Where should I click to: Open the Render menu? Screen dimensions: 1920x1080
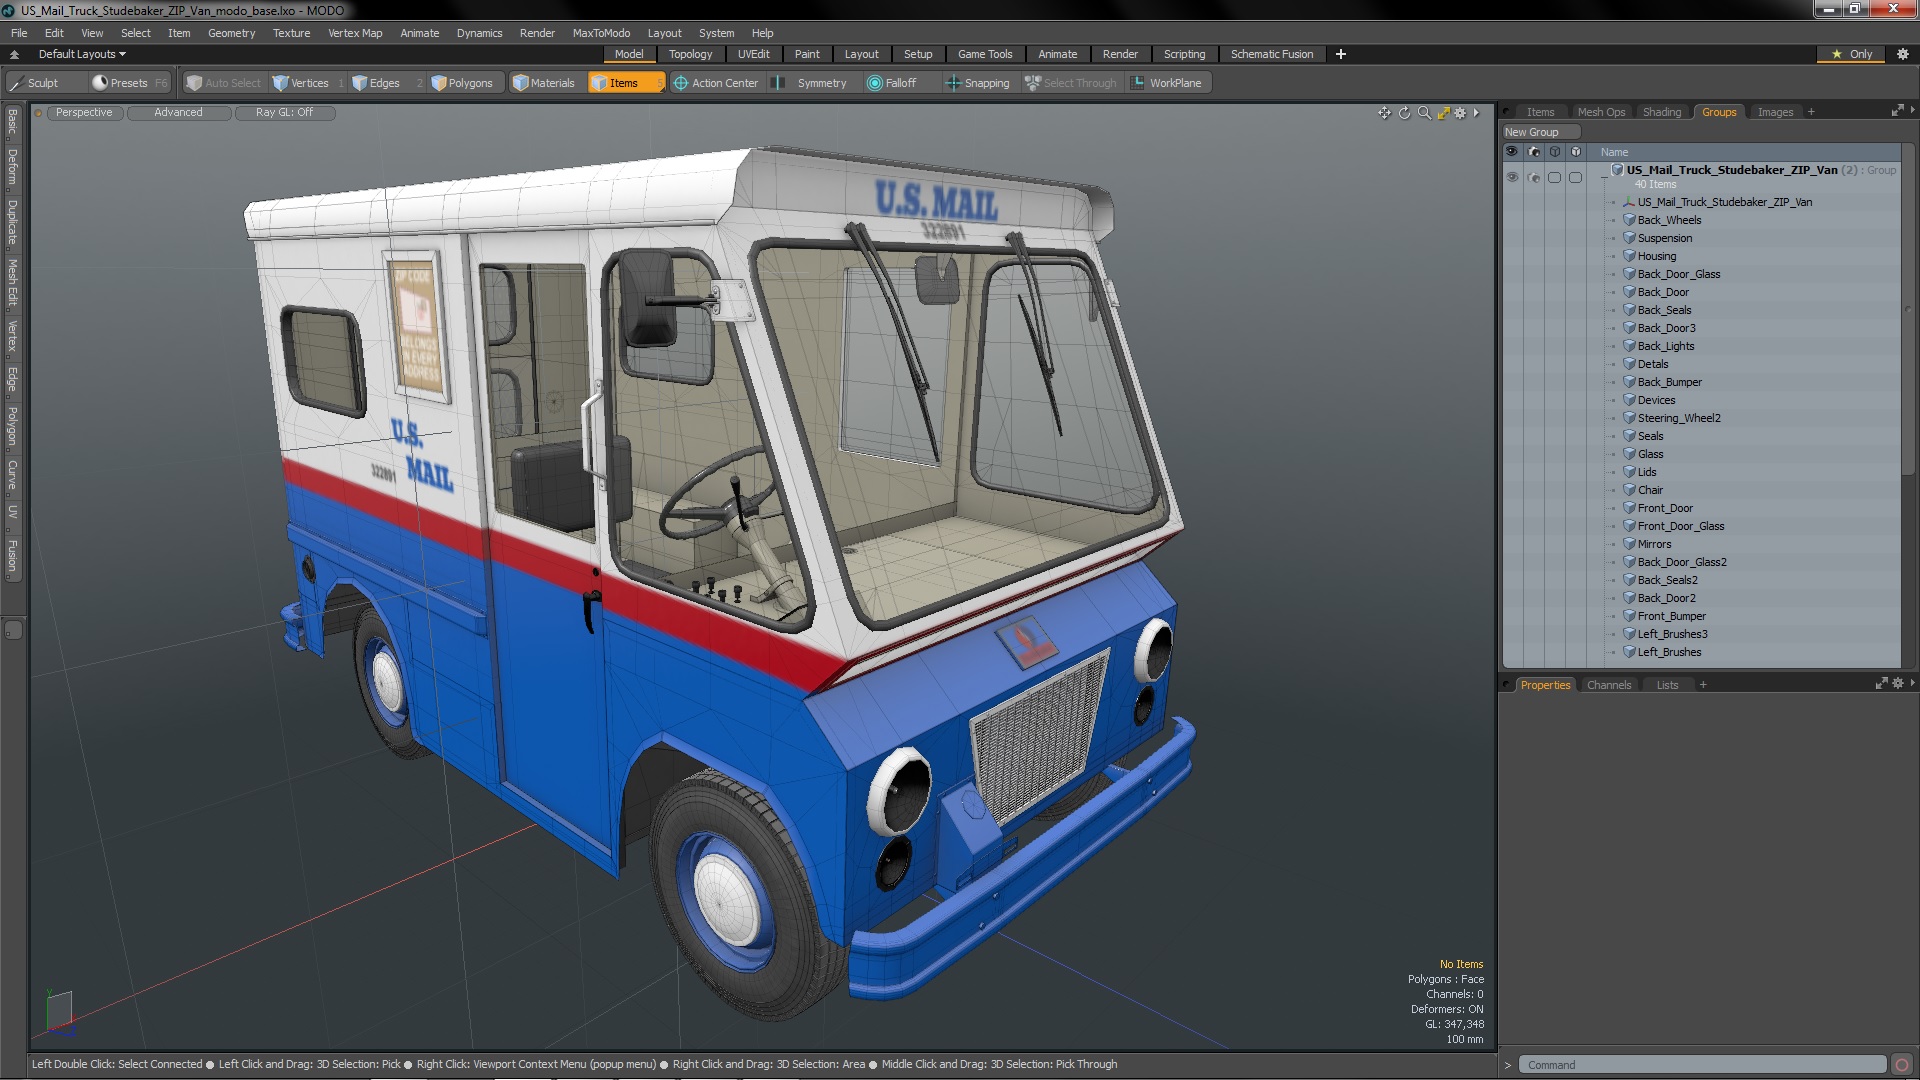pyautogui.click(x=537, y=33)
